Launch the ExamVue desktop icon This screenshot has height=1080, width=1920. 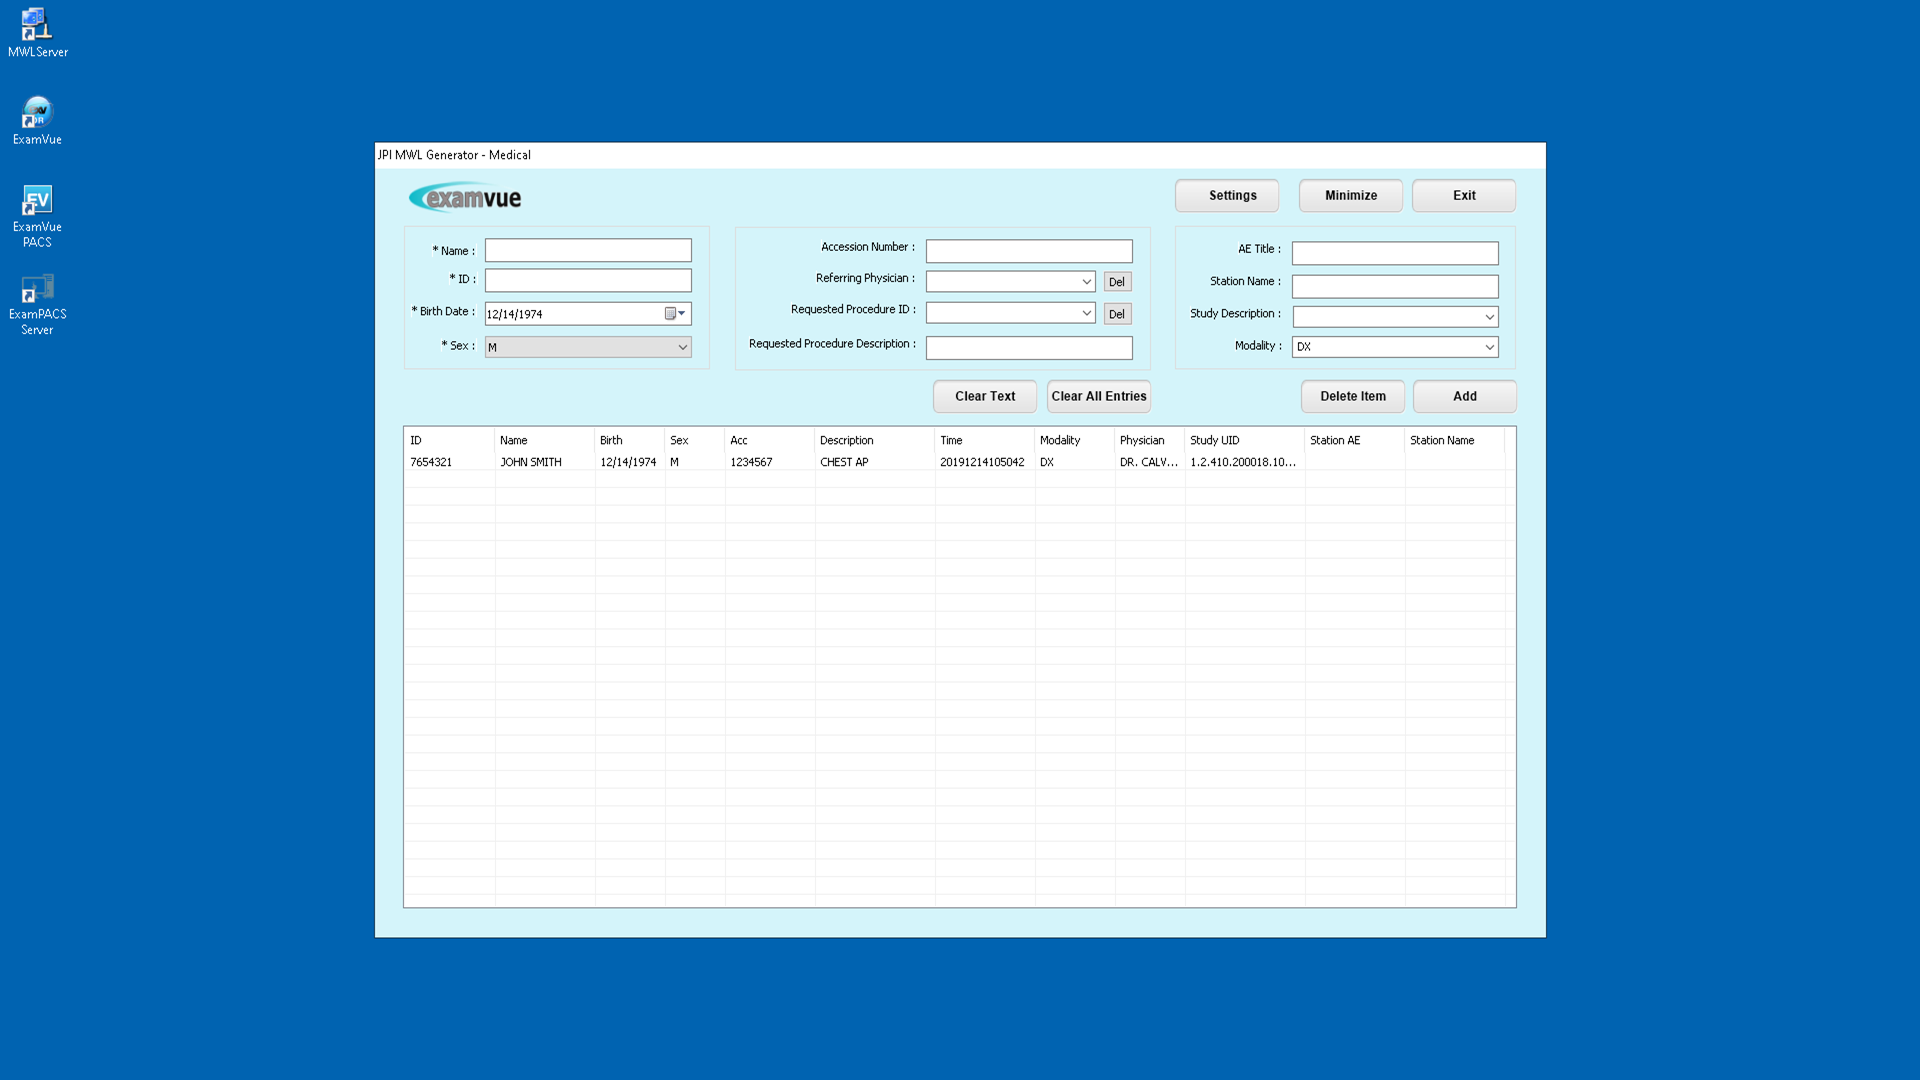37,120
